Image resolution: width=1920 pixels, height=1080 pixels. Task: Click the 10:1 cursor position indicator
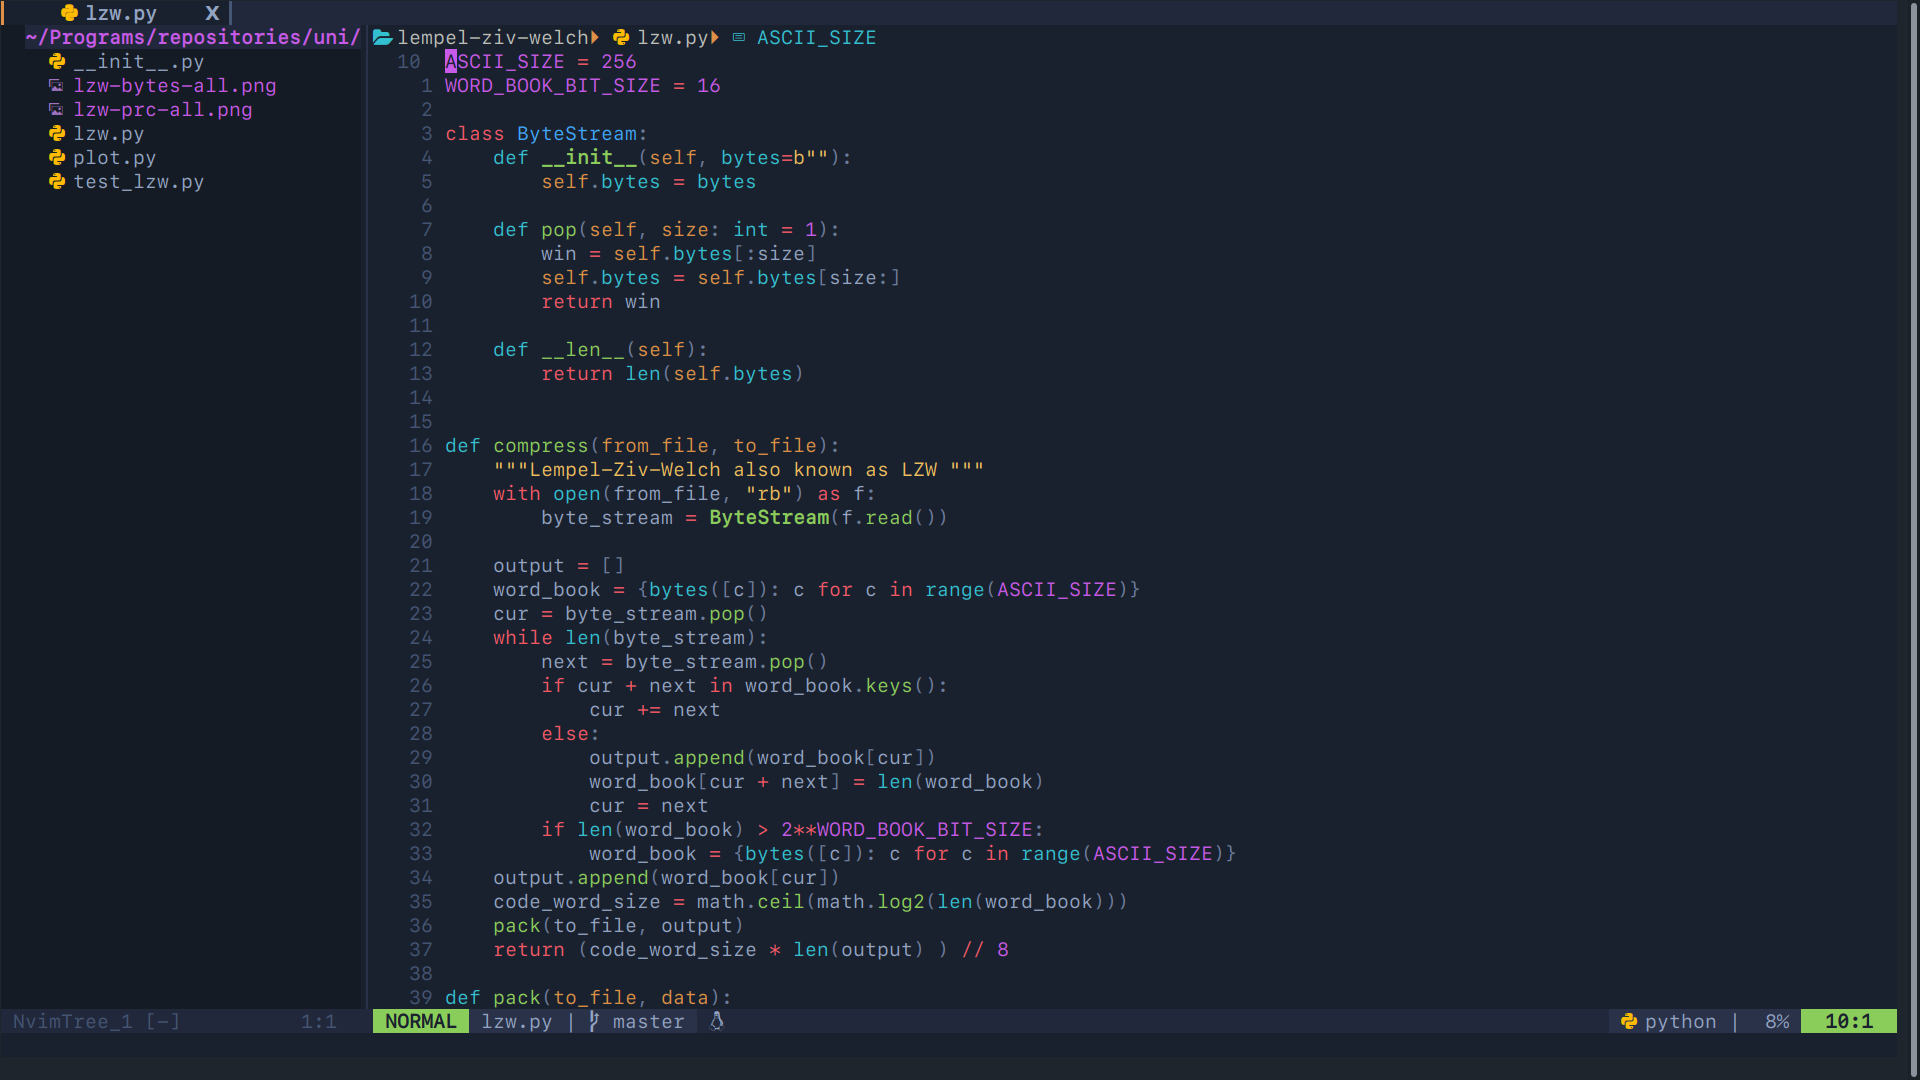pos(1848,1021)
